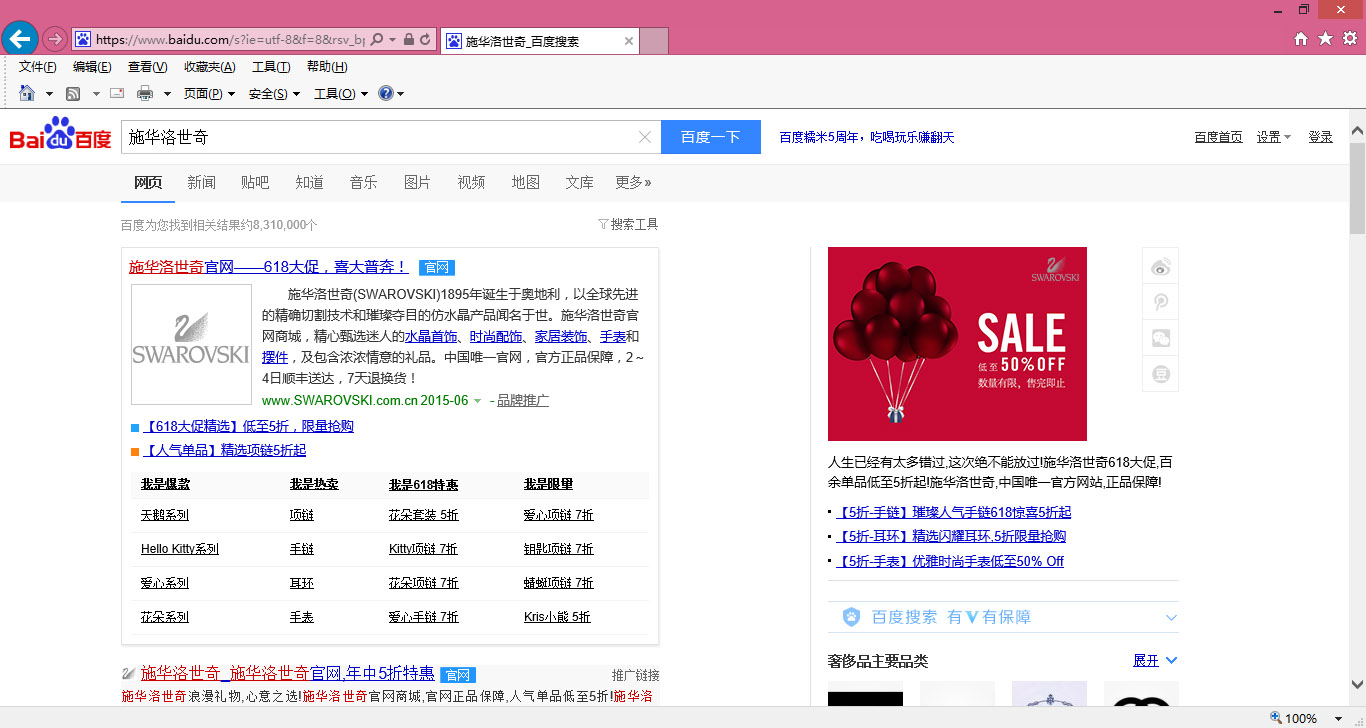Open the 帮助(H) menu

click(327, 67)
